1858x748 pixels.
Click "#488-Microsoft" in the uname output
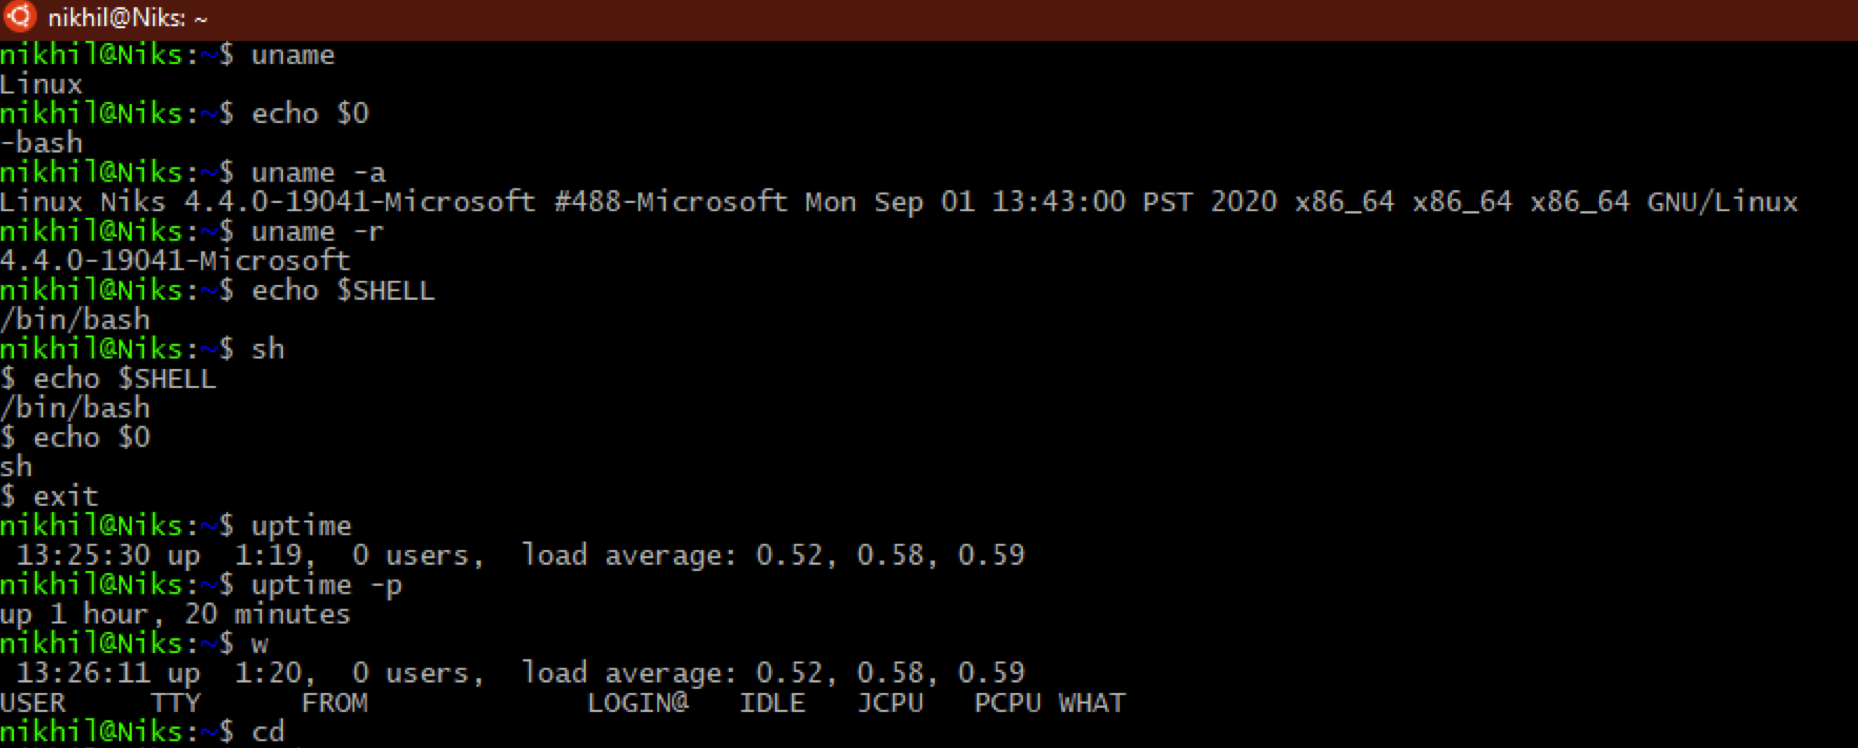671,202
